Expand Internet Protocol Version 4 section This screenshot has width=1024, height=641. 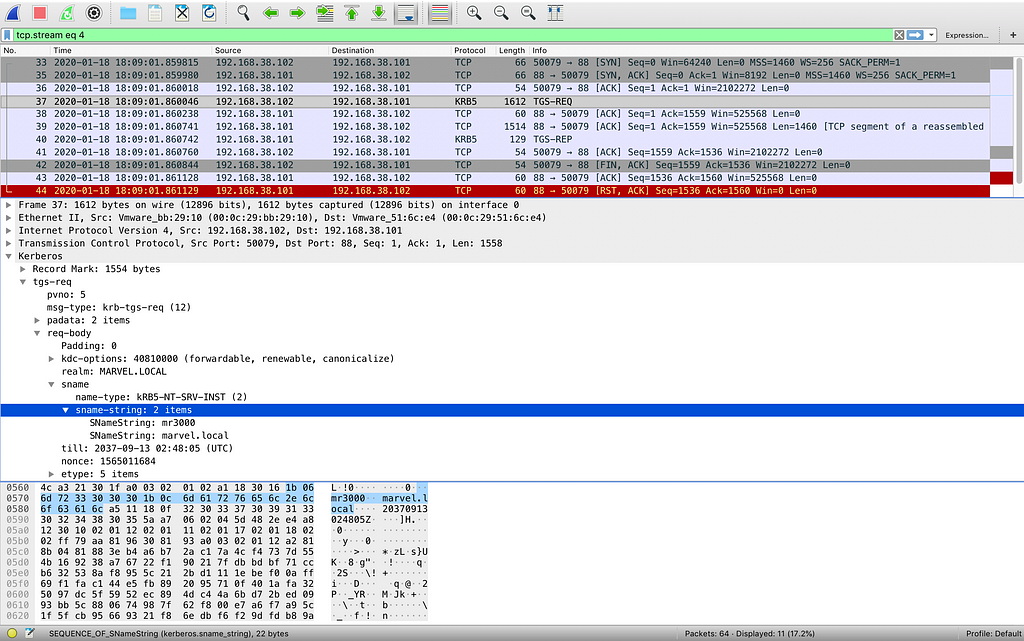click(8, 230)
